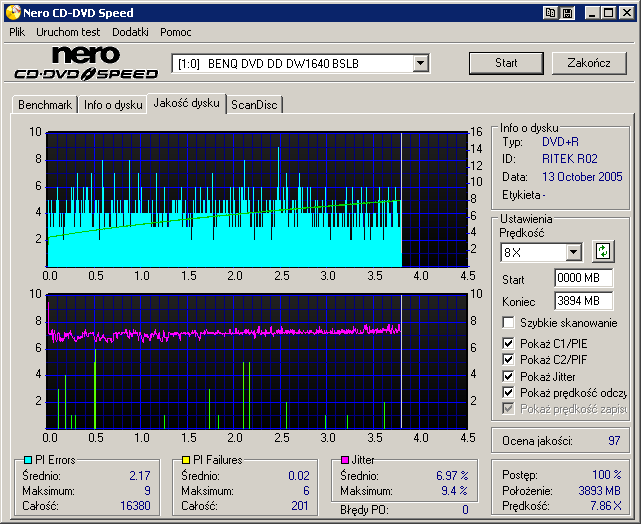Click the PI Errors Maksimum value 9
This screenshot has width=641, height=524.
[148, 490]
